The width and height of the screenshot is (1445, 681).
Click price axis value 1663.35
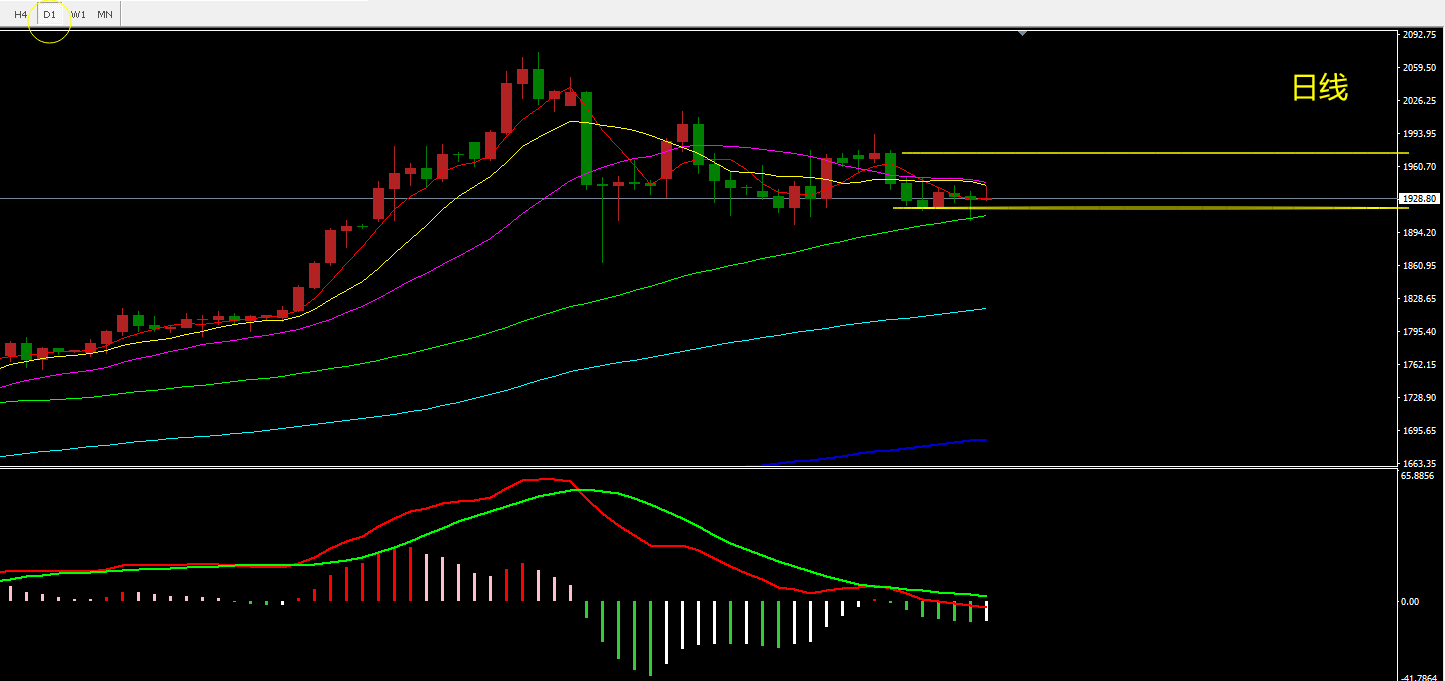coord(1420,463)
